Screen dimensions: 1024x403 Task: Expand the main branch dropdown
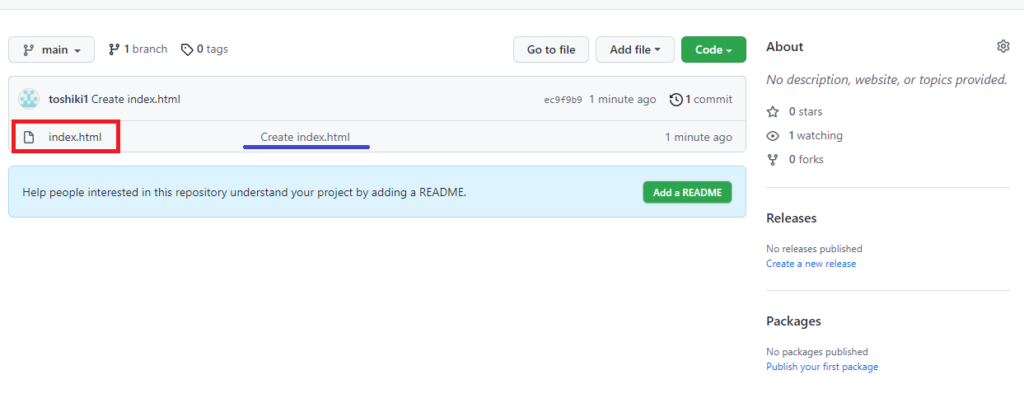pos(51,49)
